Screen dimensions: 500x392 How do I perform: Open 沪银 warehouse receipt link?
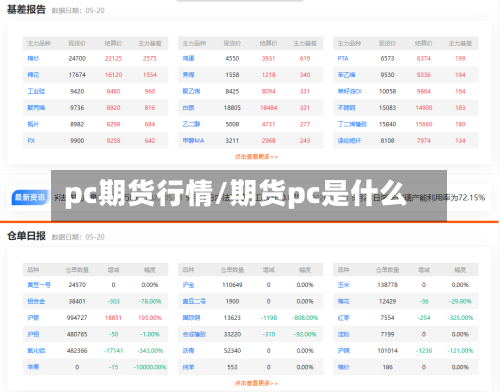33,318
